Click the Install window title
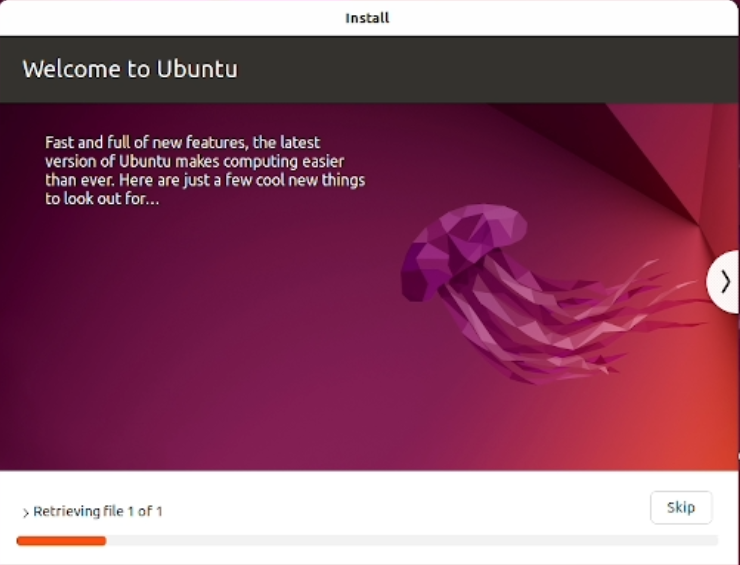The height and width of the screenshot is (565, 740). (367, 18)
